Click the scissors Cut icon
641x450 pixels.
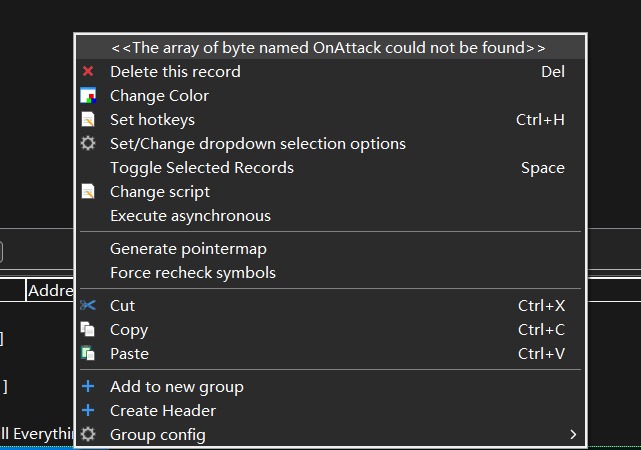tap(88, 306)
